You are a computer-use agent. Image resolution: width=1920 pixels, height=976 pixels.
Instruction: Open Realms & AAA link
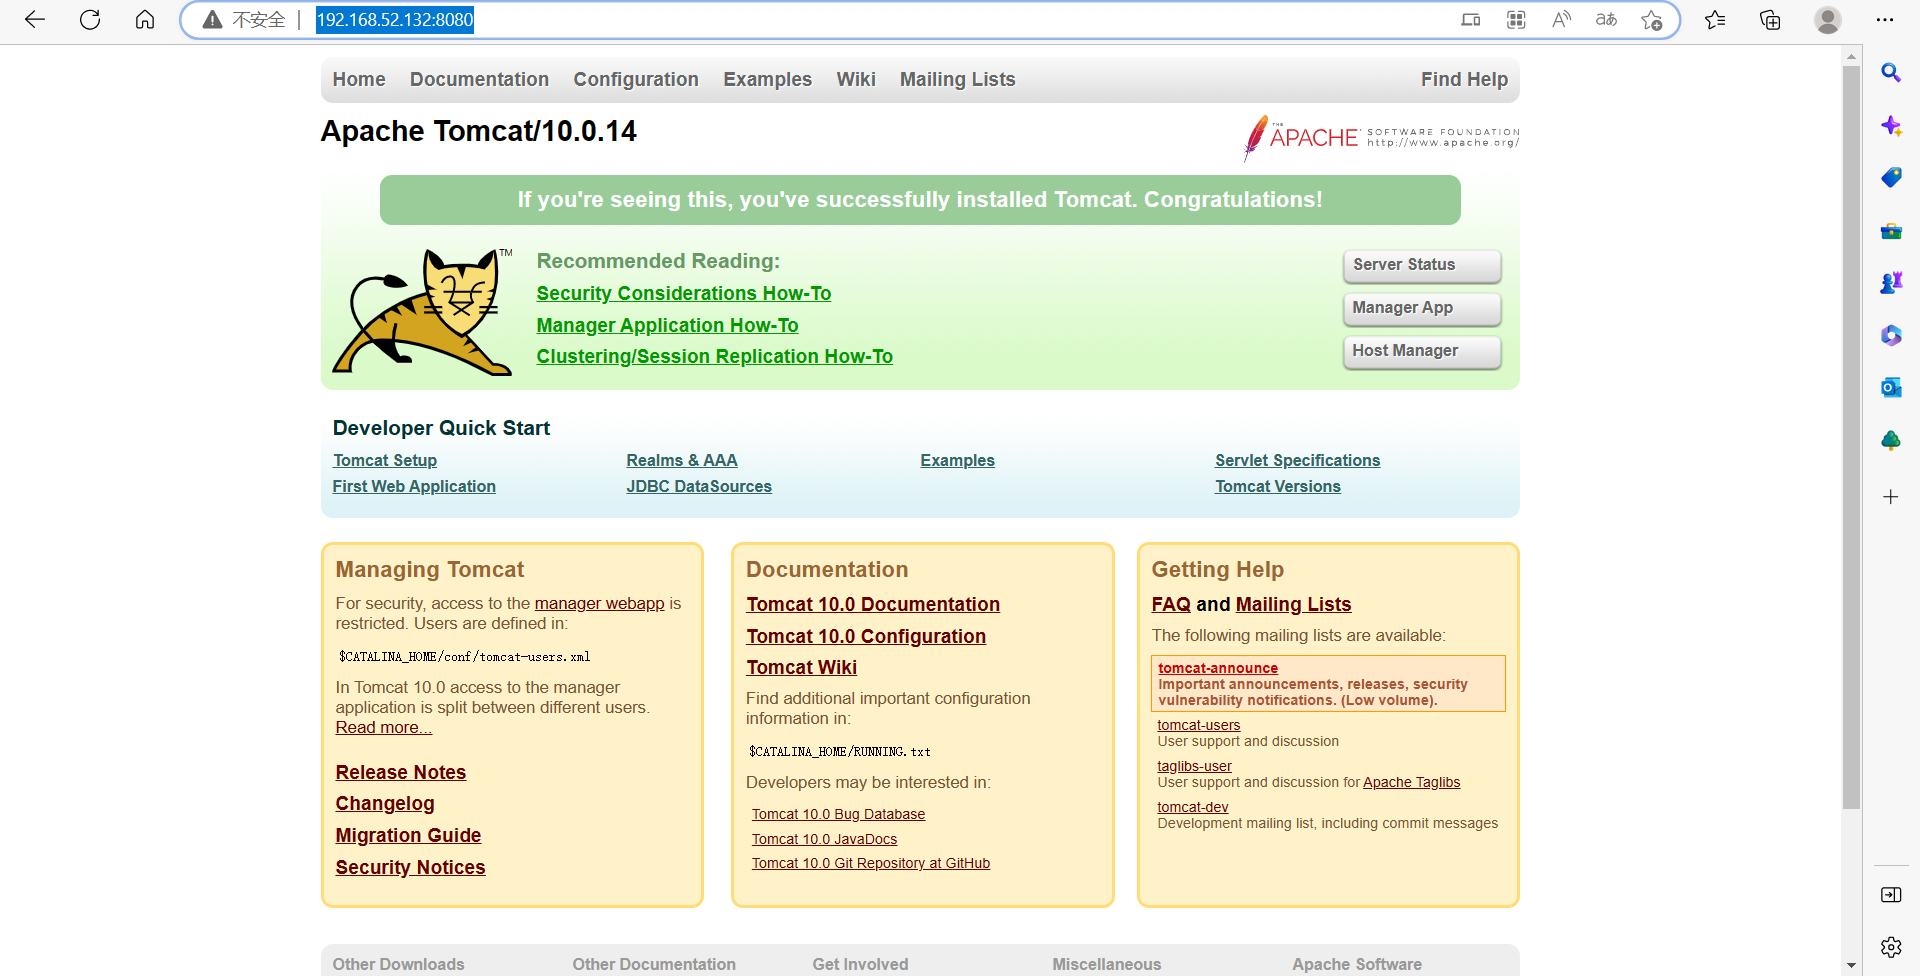(x=682, y=460)
